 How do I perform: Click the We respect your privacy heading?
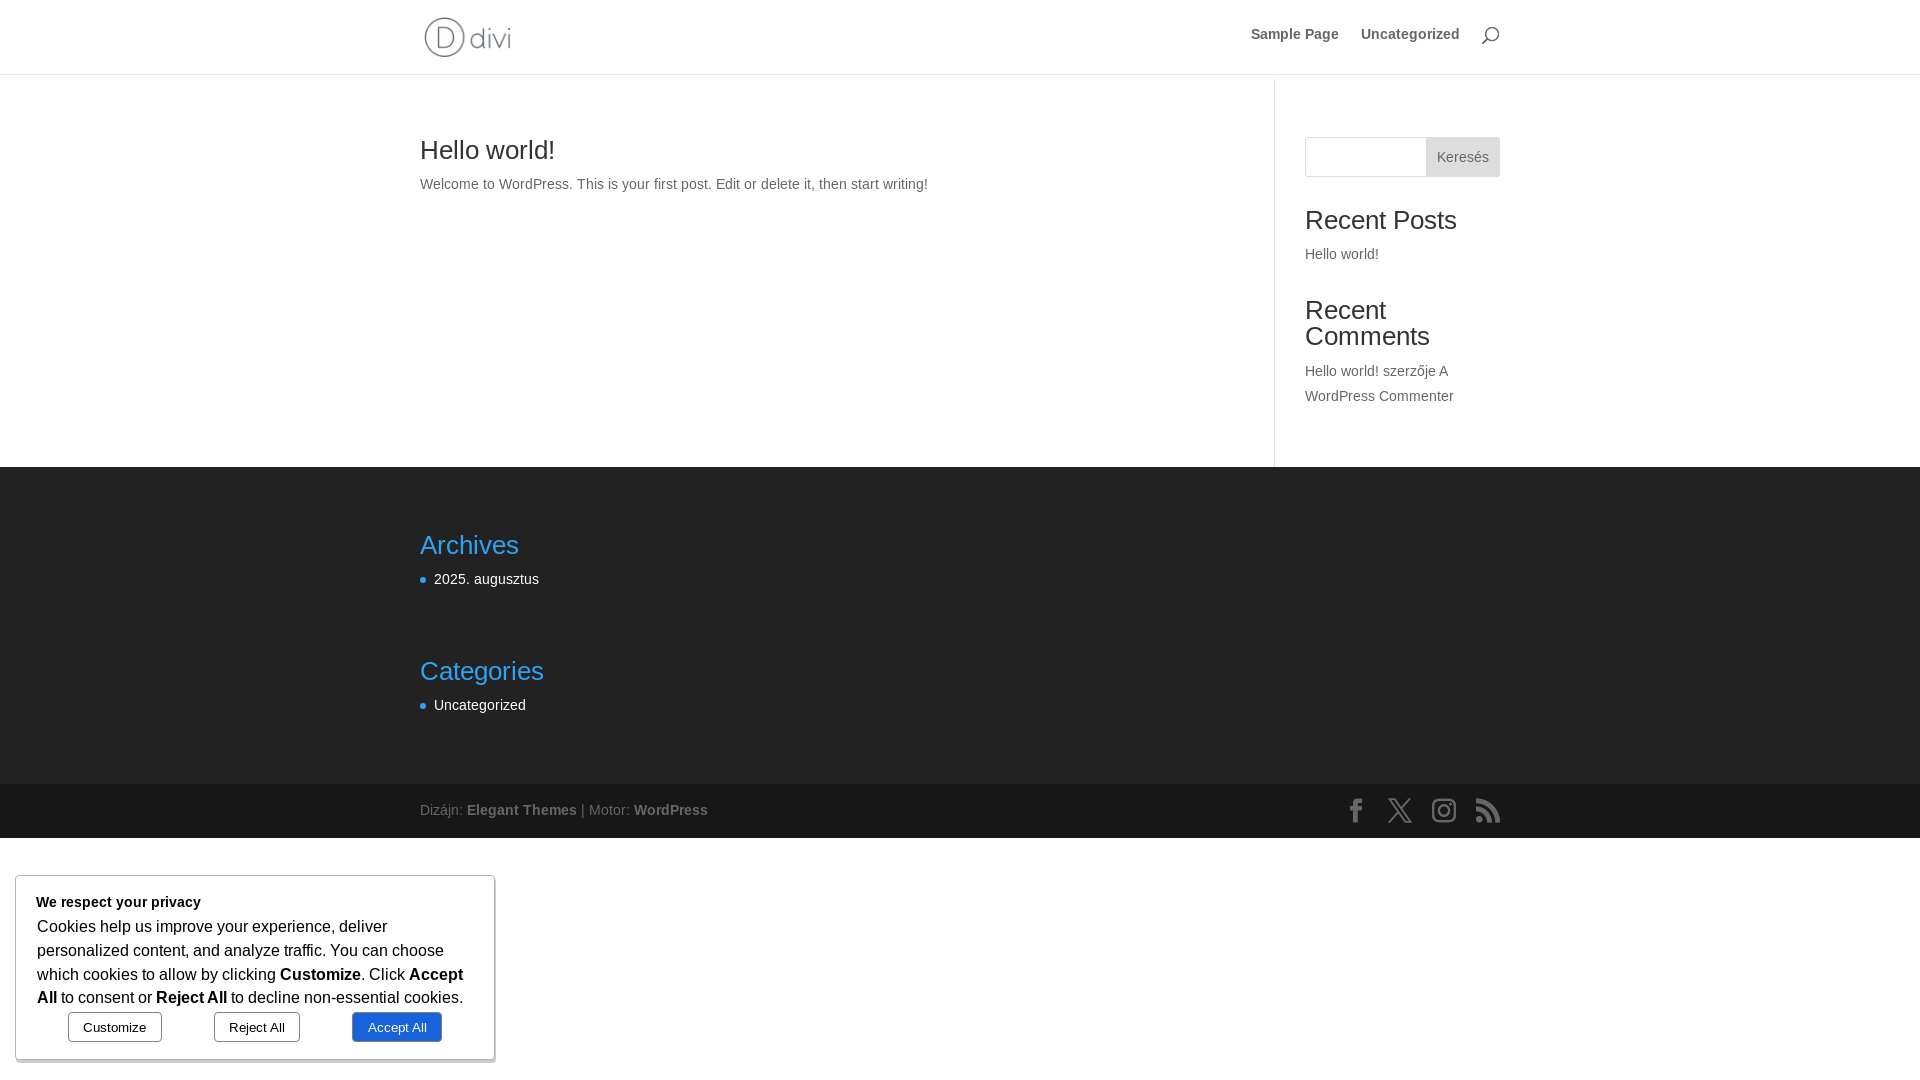pyautogui.click(x=118, y=902)
